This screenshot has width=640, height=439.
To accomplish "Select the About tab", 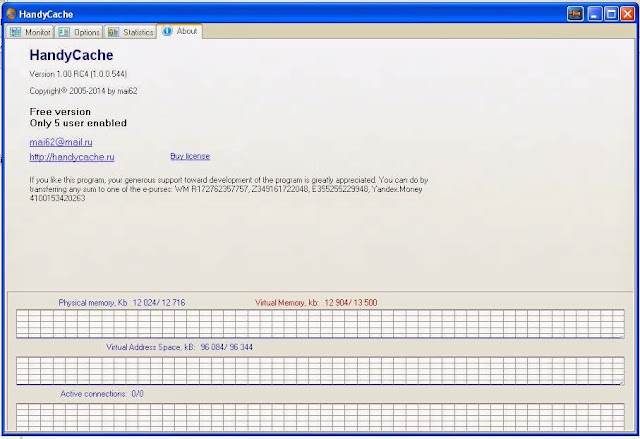I will [x=180, y=31].
